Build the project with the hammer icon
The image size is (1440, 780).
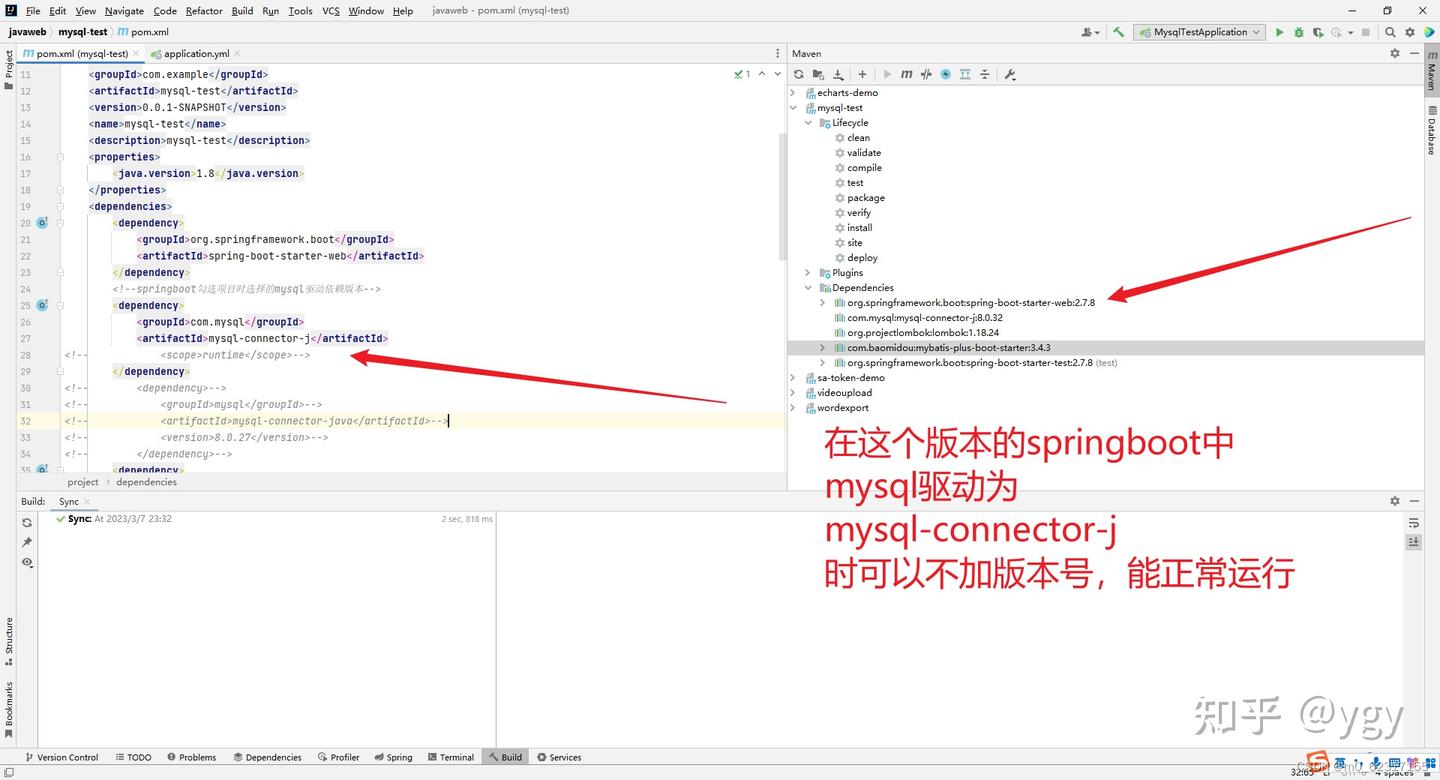pyautogui.click(x=1118, y=31)
